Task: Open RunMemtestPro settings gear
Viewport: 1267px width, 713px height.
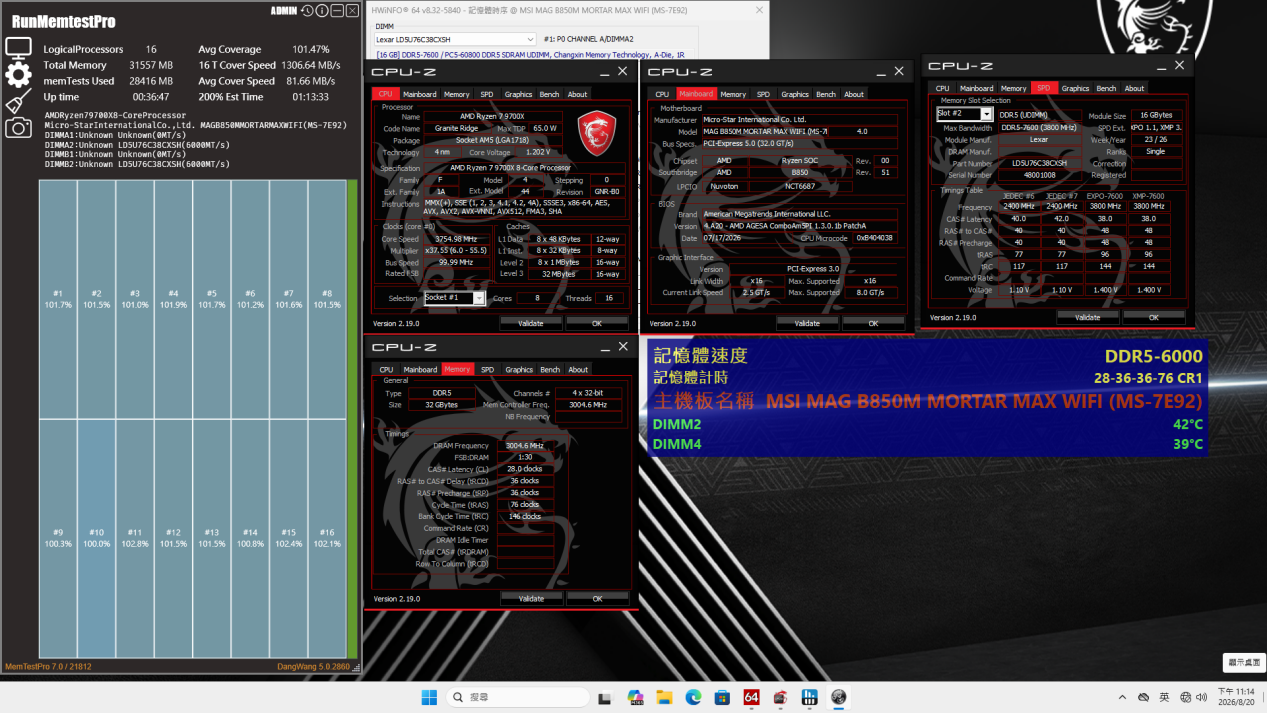Action: 18,74
